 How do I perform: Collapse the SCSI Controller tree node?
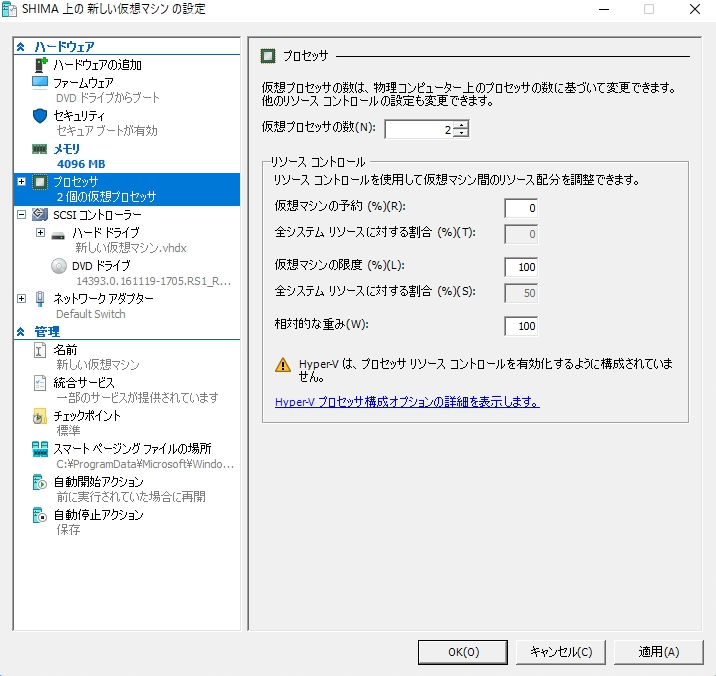(21, 214)
